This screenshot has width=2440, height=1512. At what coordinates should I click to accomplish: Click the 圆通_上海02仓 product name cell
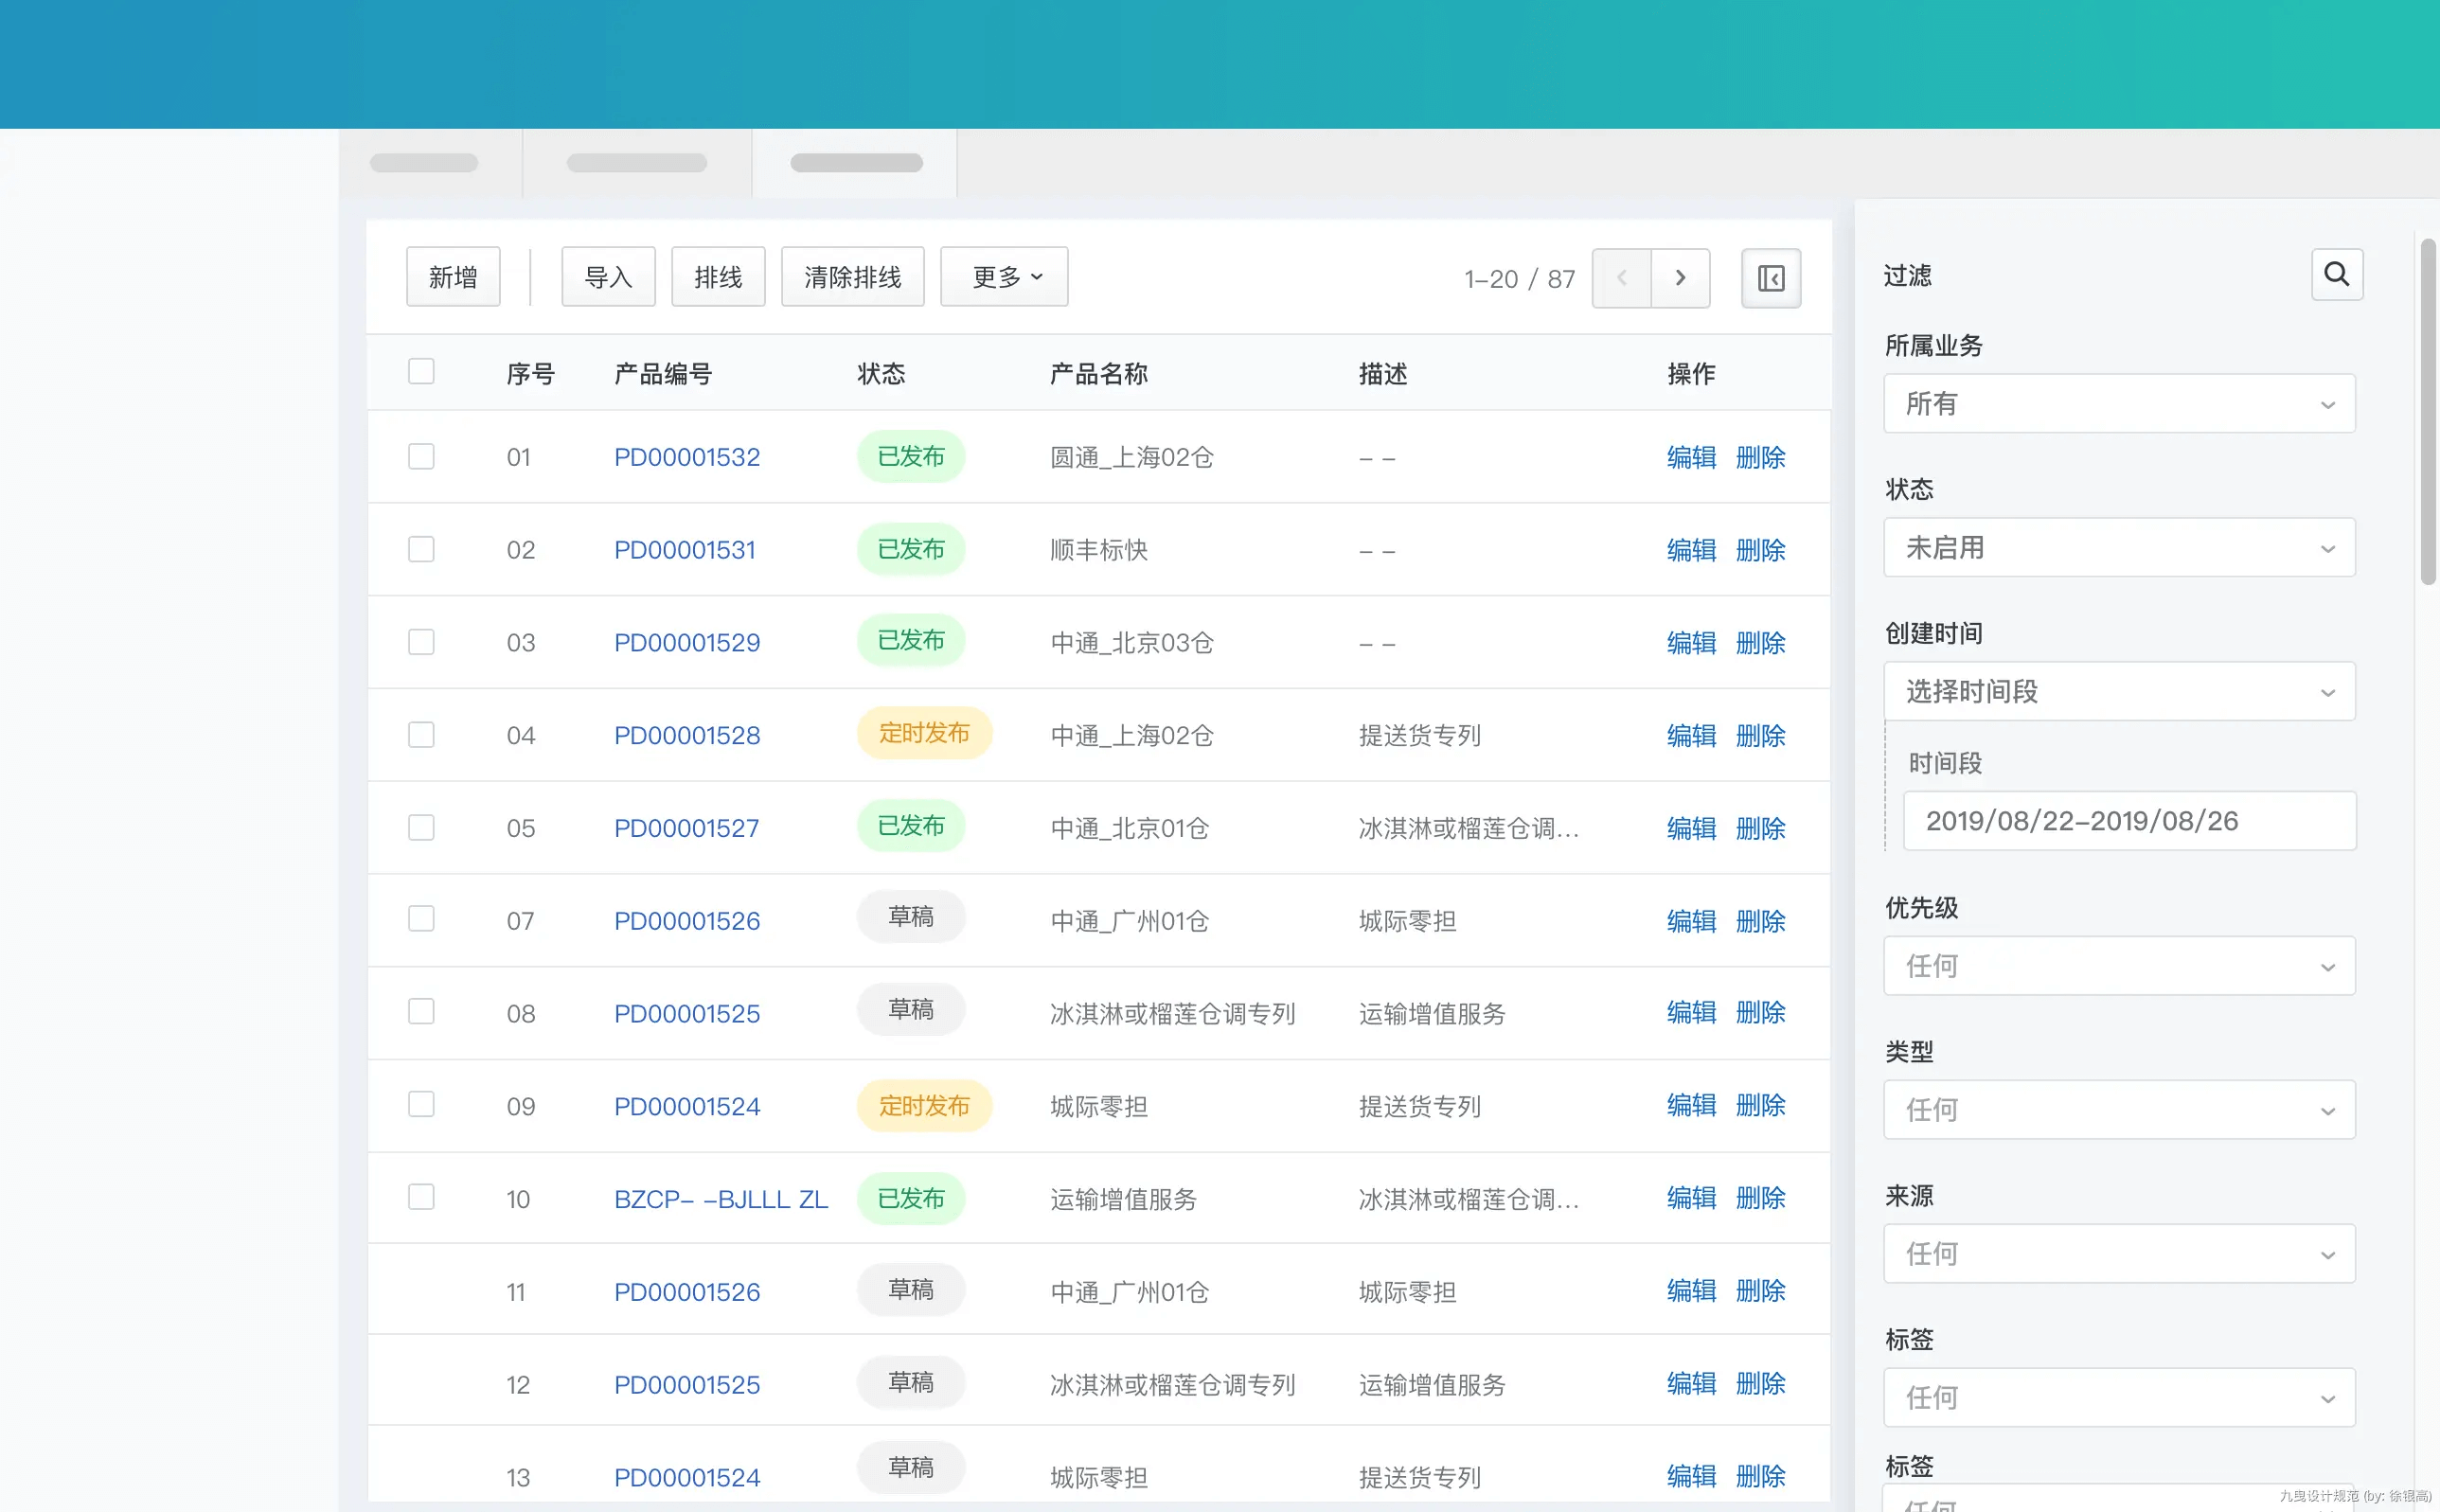tap(1132, 457)
